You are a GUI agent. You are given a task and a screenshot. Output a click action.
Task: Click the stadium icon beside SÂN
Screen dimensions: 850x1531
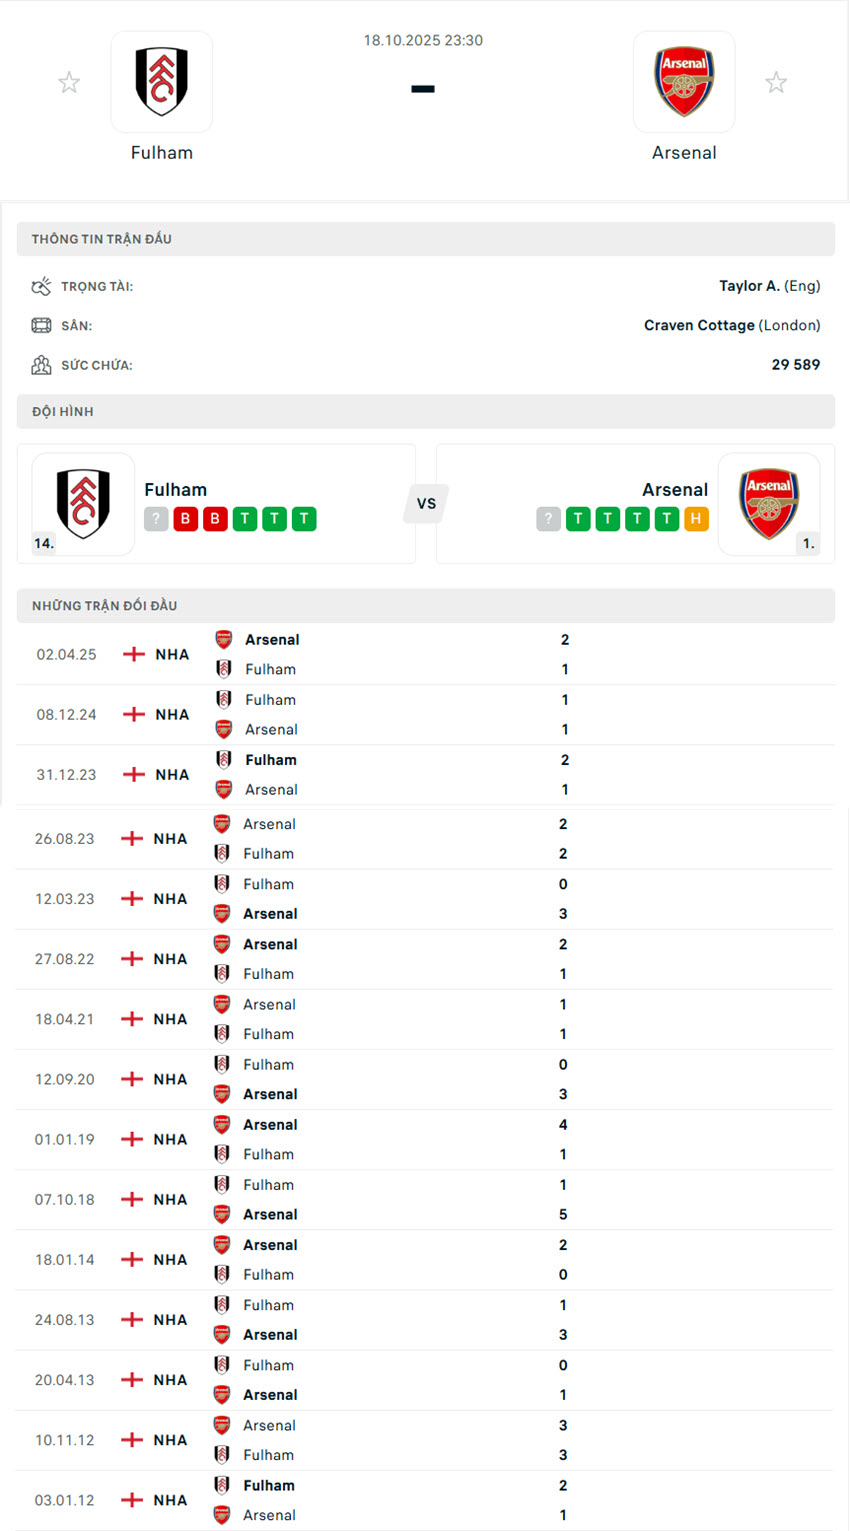pos(41,325)
